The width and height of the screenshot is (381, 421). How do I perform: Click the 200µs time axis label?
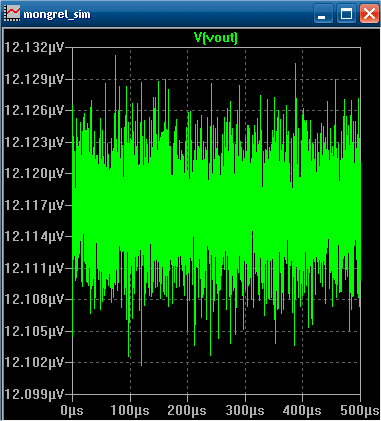point(187,411)
